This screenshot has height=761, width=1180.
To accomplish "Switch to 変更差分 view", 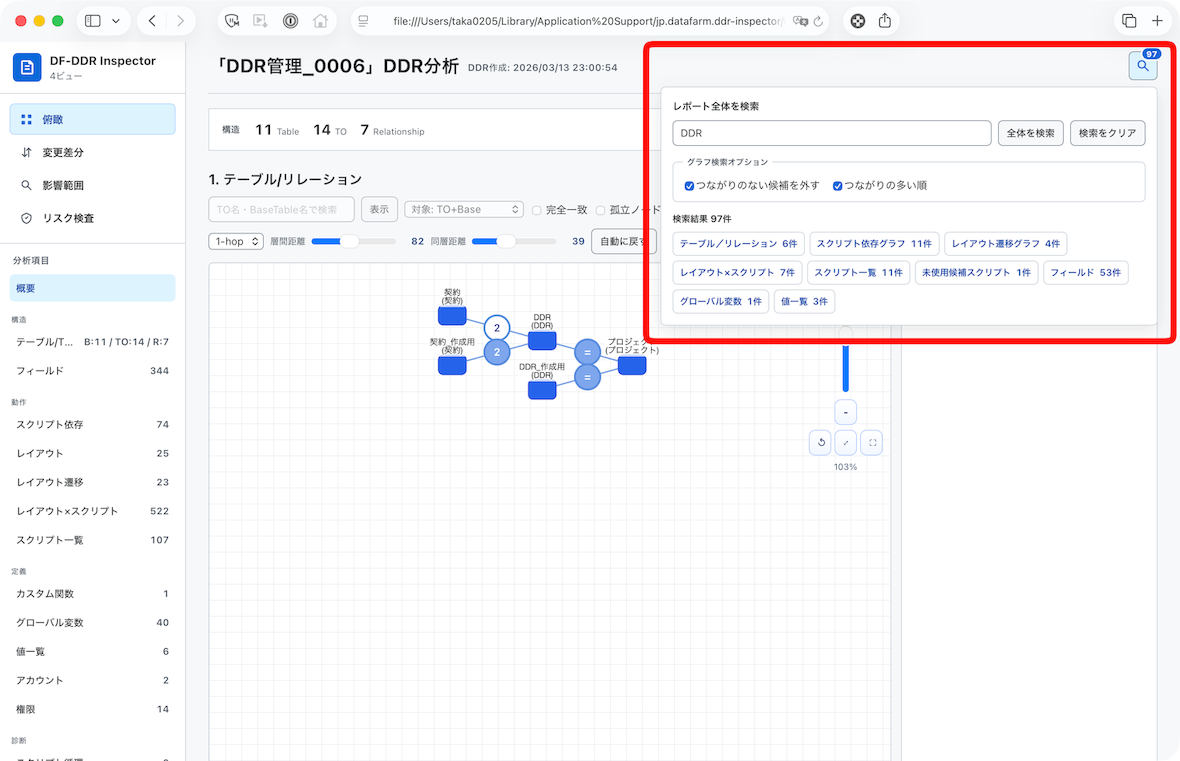I will (x=93, y=152).
